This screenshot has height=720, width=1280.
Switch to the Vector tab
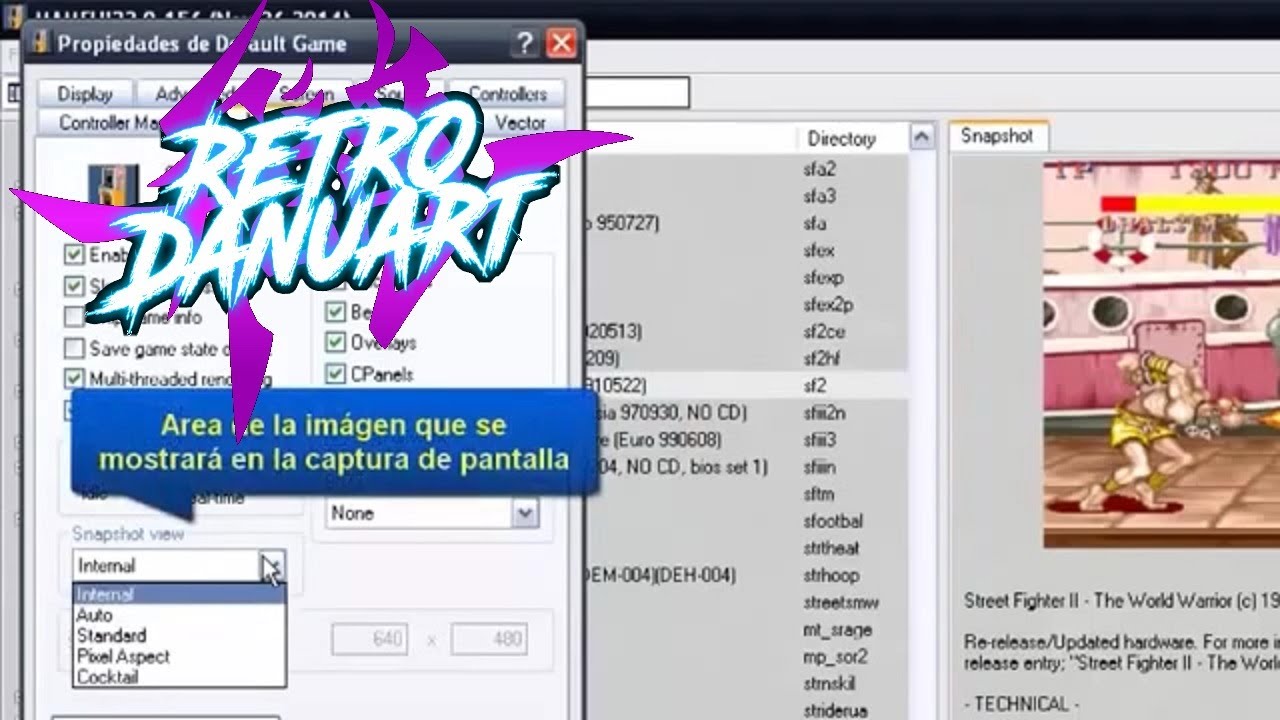(x=521, y=123)
